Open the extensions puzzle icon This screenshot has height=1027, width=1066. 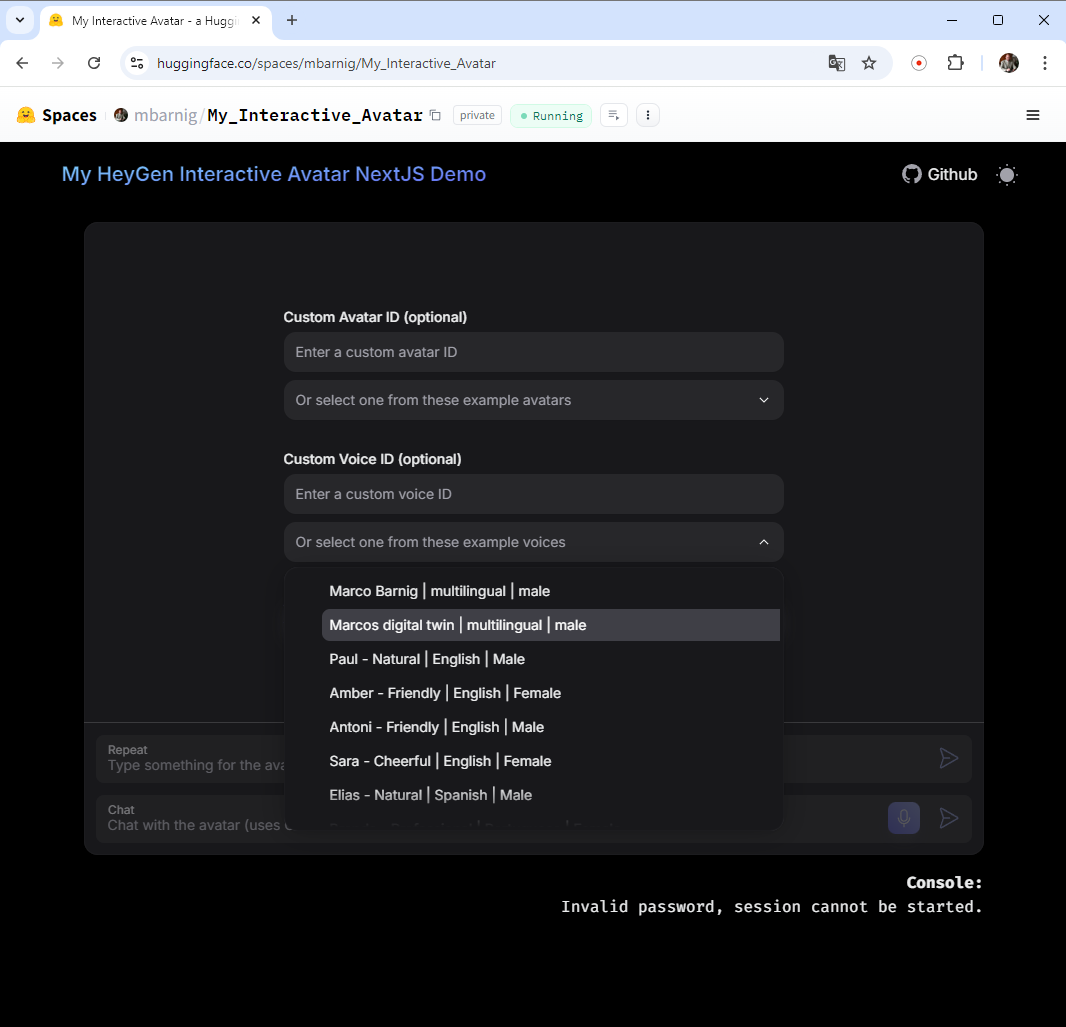[955, 63]
